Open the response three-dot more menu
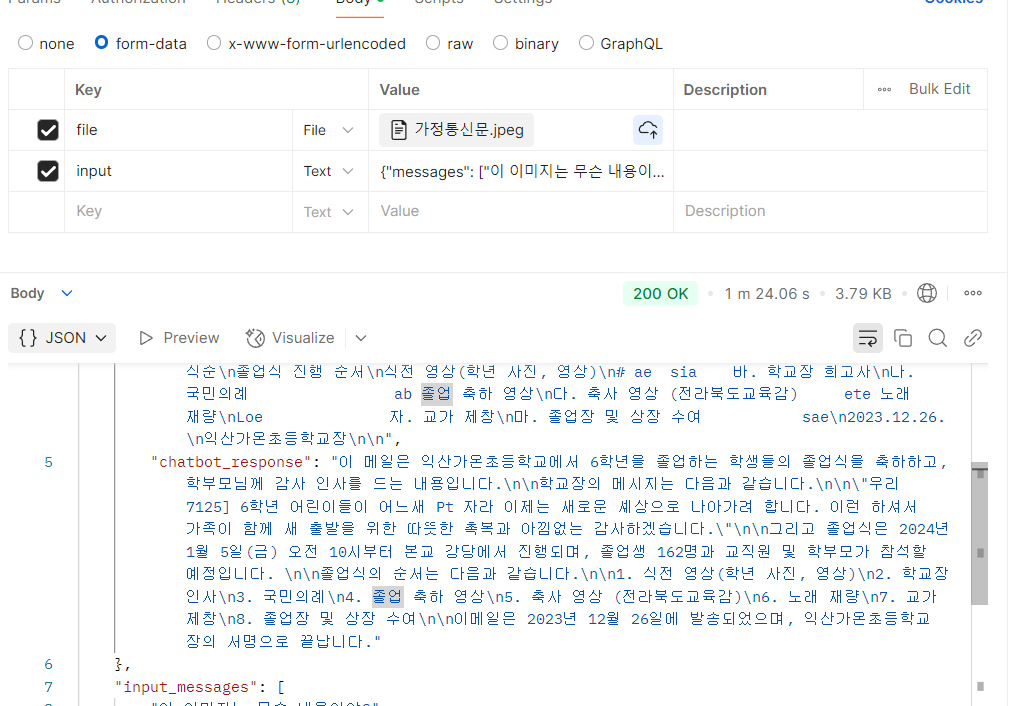This screenshot has width=1031, height=706. [x=972, y=293]
